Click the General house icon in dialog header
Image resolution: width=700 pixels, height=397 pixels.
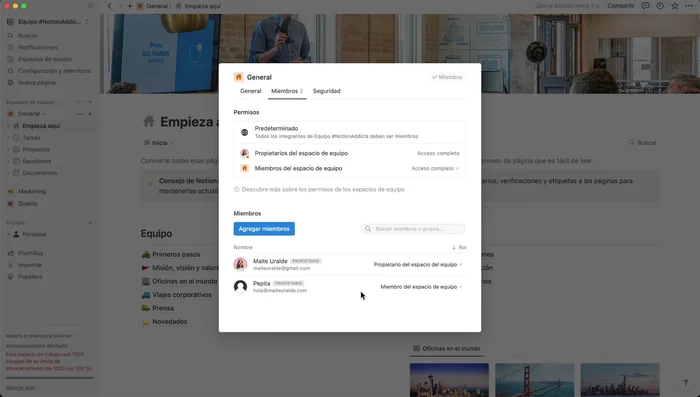tap(238, 77)
